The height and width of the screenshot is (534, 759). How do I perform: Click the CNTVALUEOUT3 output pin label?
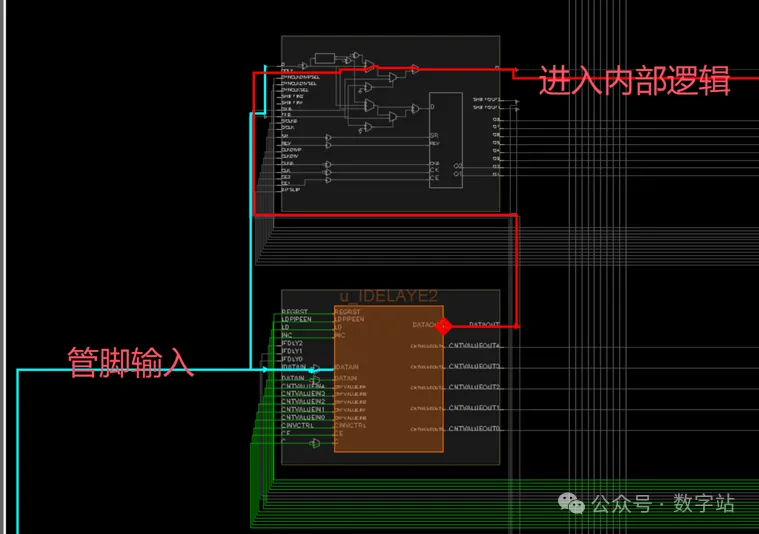(x=474, y=366)
